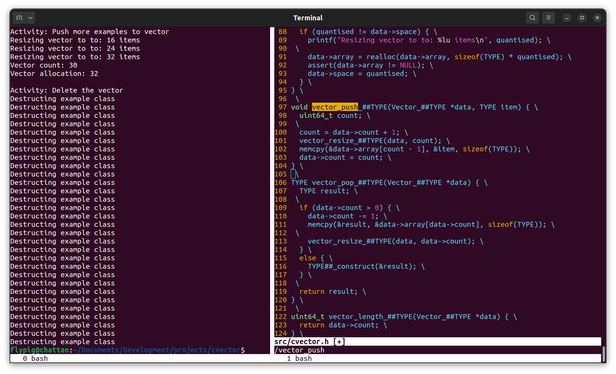Click 'Resizing vector to to: 24 items' line
Viewport: 616px width, 374px height.
pyautogui.click(x=75, y=48)
